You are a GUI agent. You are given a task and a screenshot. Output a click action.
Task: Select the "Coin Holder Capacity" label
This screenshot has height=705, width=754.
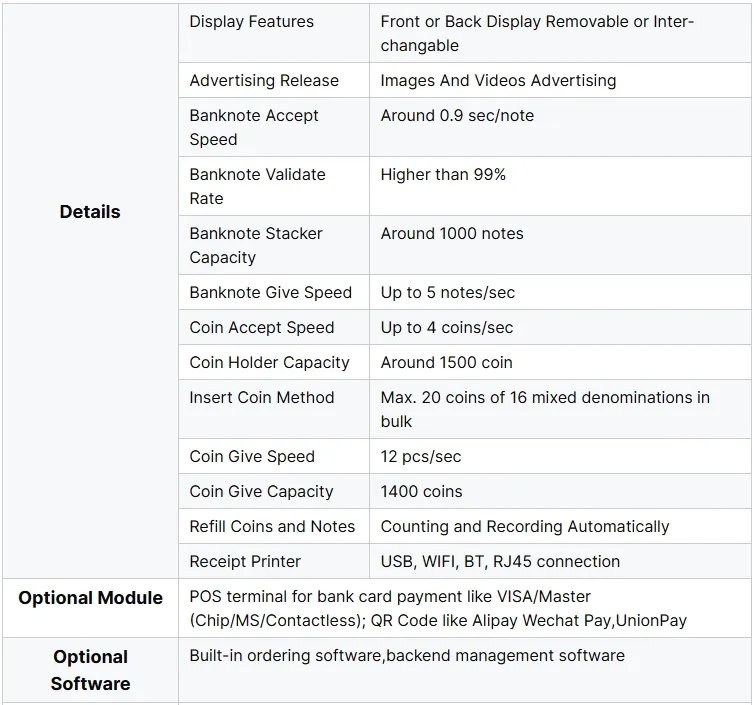click(270, 363)
